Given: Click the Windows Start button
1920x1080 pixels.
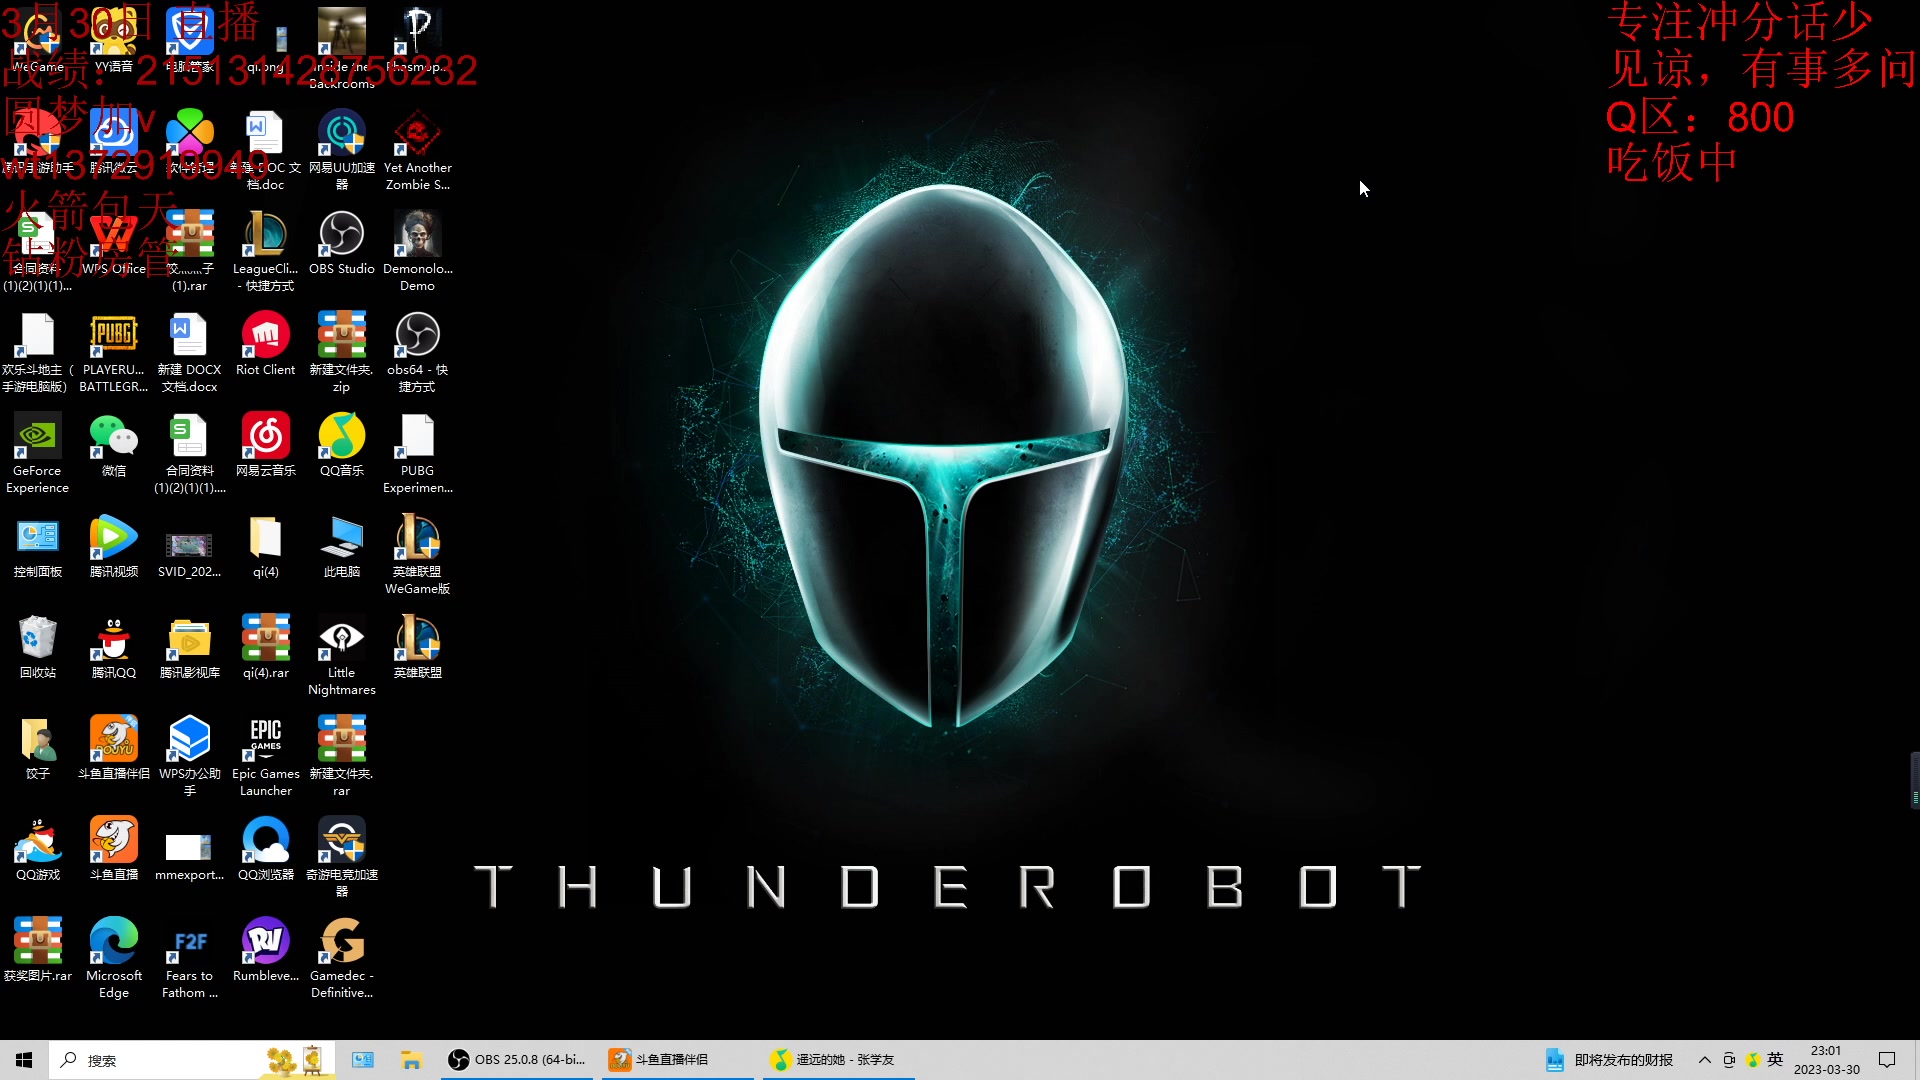Looking at the screenshot, I should tap(24, 1060).
